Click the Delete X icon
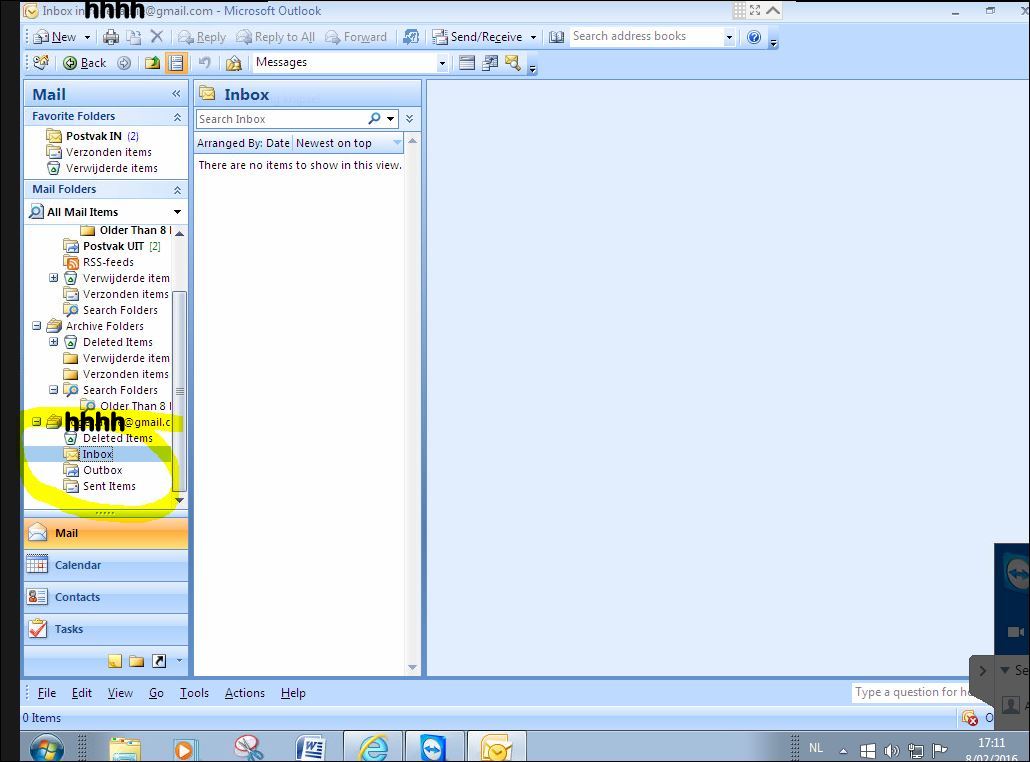Screen dimensions: 1030x762 (156, 37)
